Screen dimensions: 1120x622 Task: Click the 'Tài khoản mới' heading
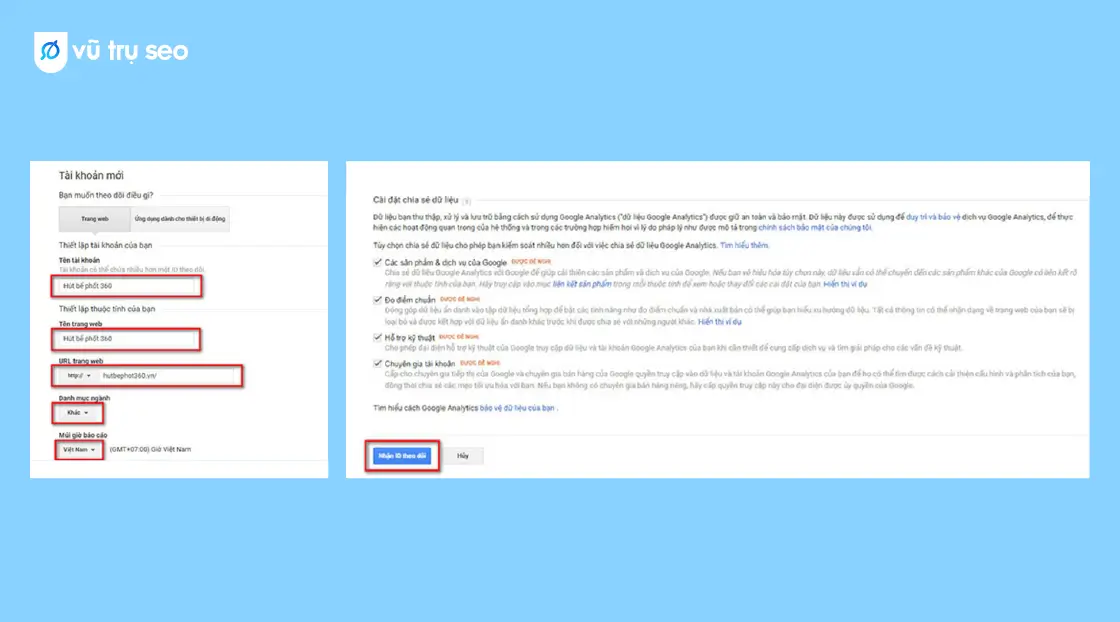[91, 176]
